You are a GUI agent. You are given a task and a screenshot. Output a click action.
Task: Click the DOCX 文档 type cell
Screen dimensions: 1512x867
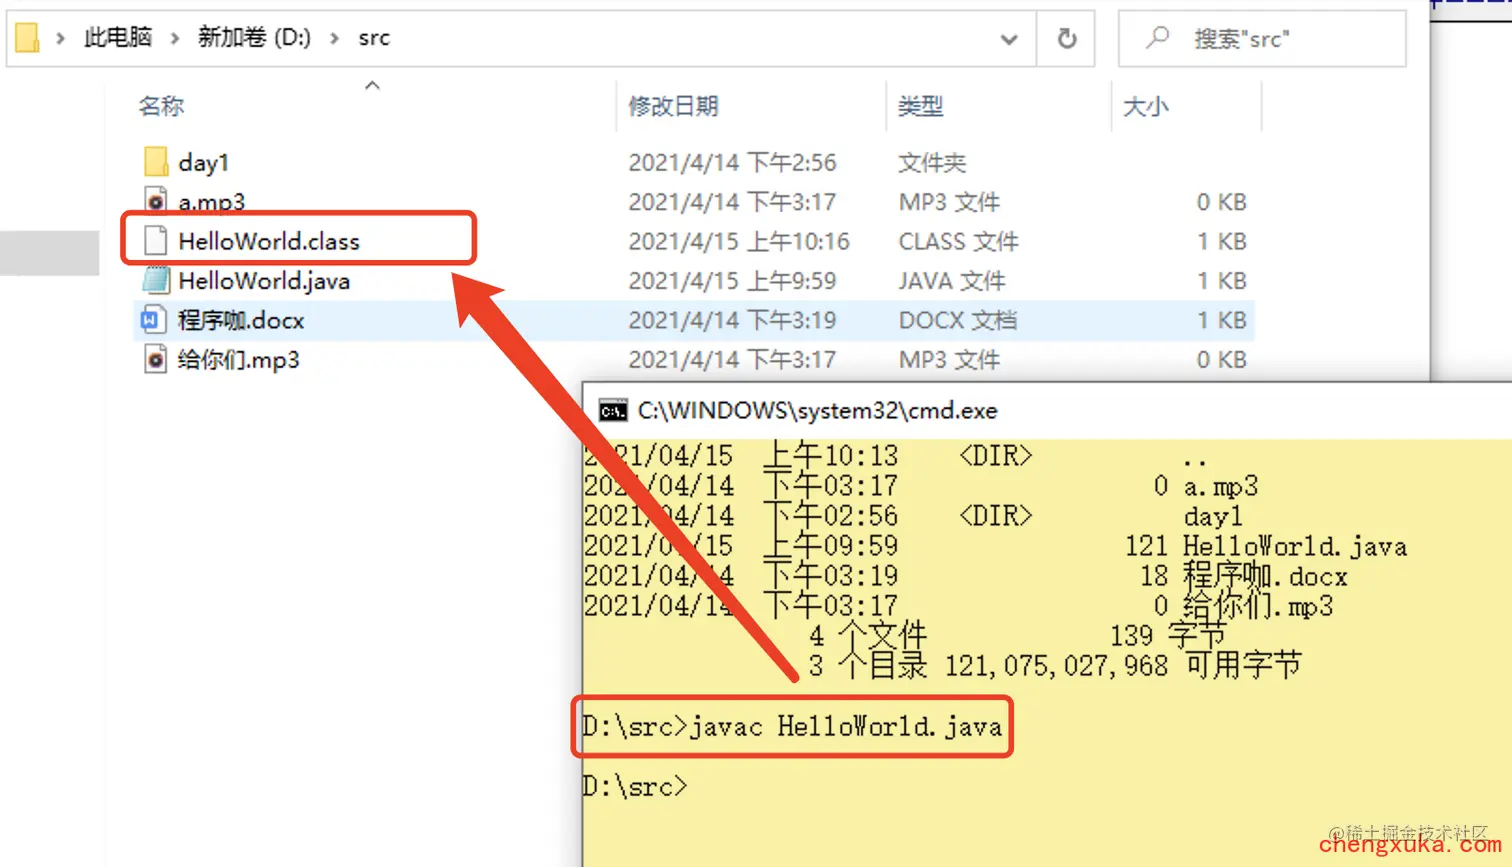click(958, 320)
